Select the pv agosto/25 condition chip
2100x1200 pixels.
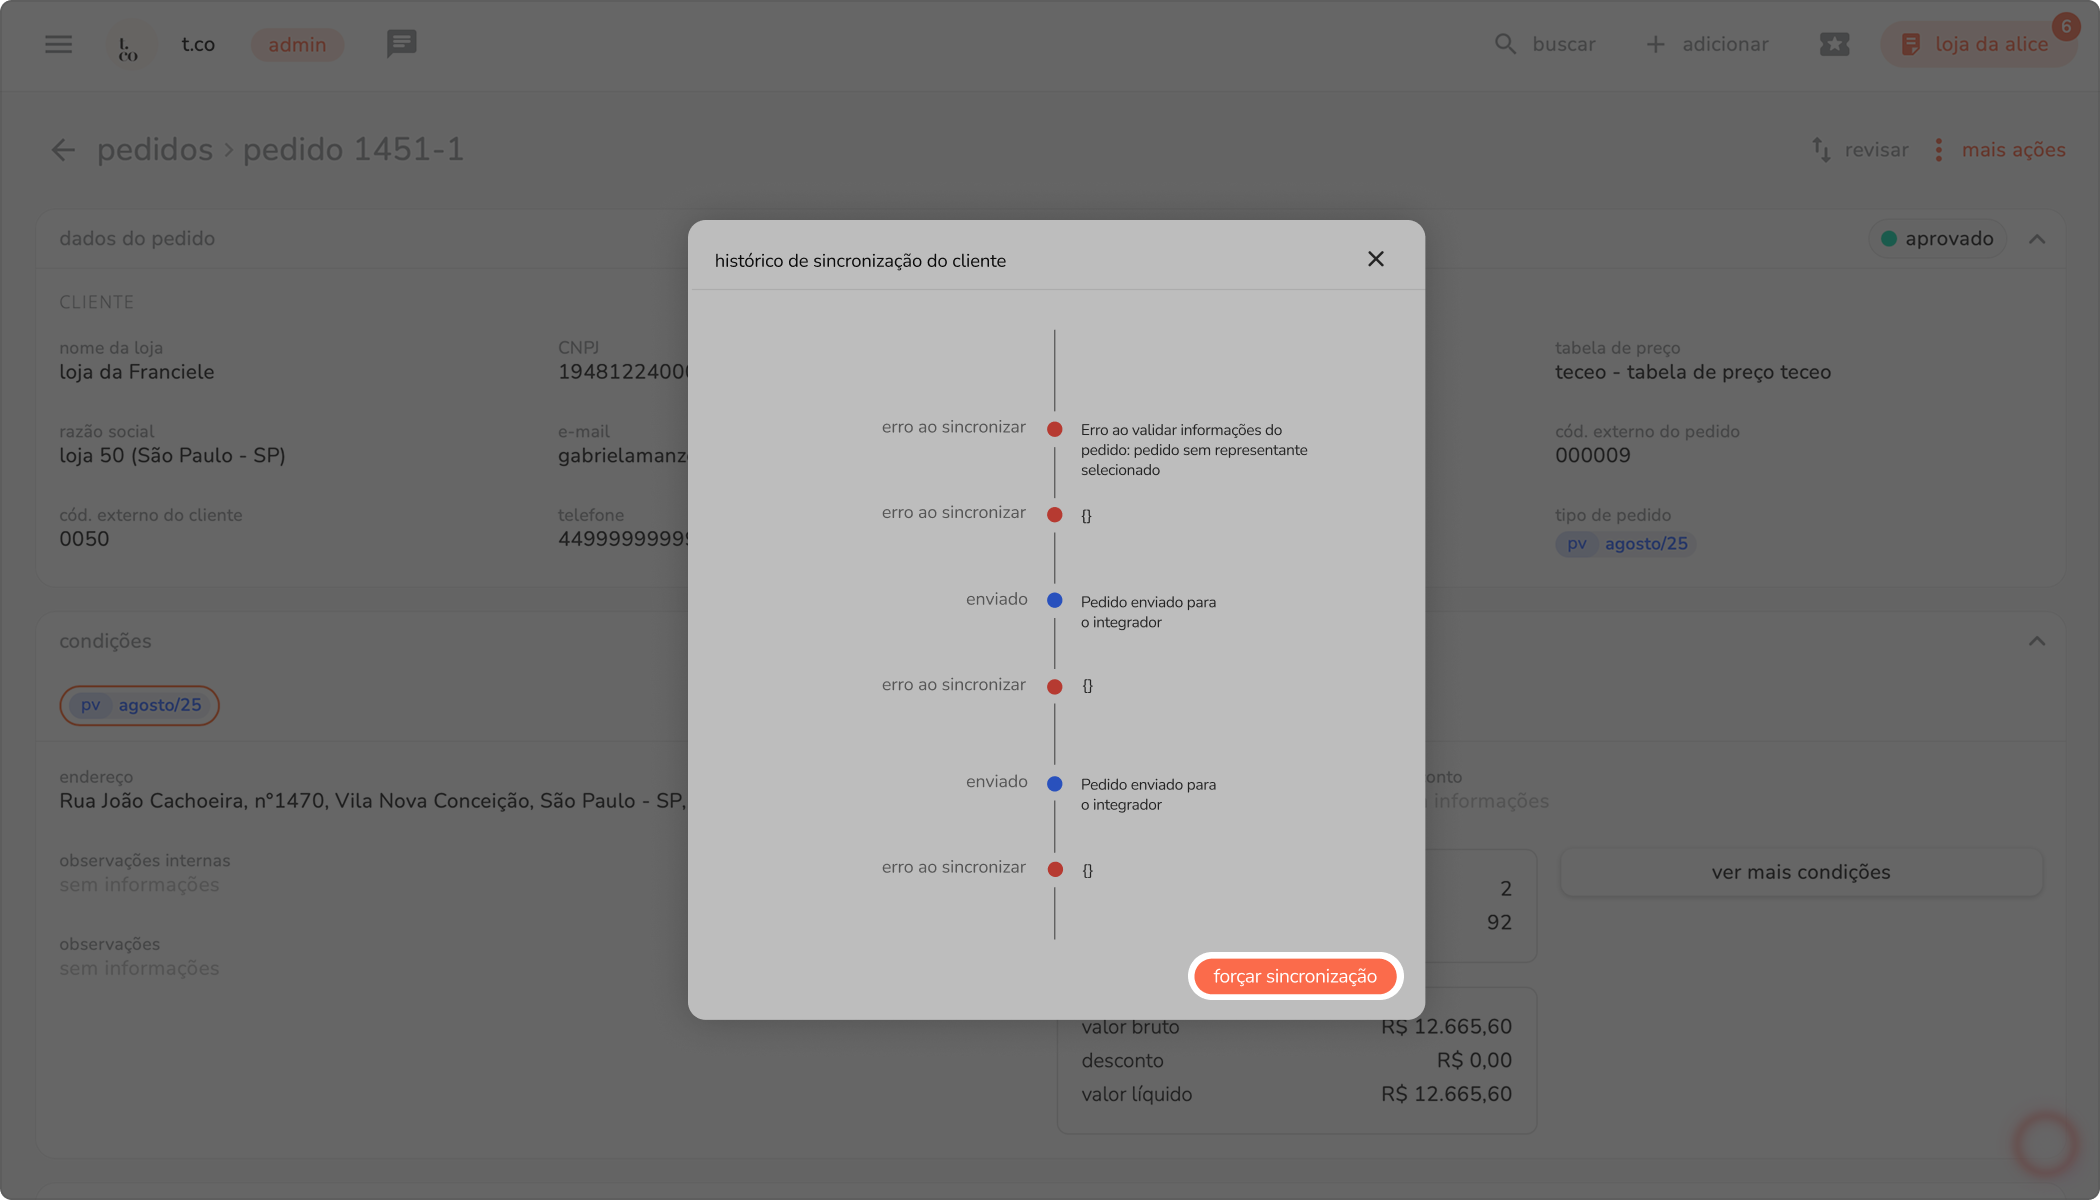[140, 705]
